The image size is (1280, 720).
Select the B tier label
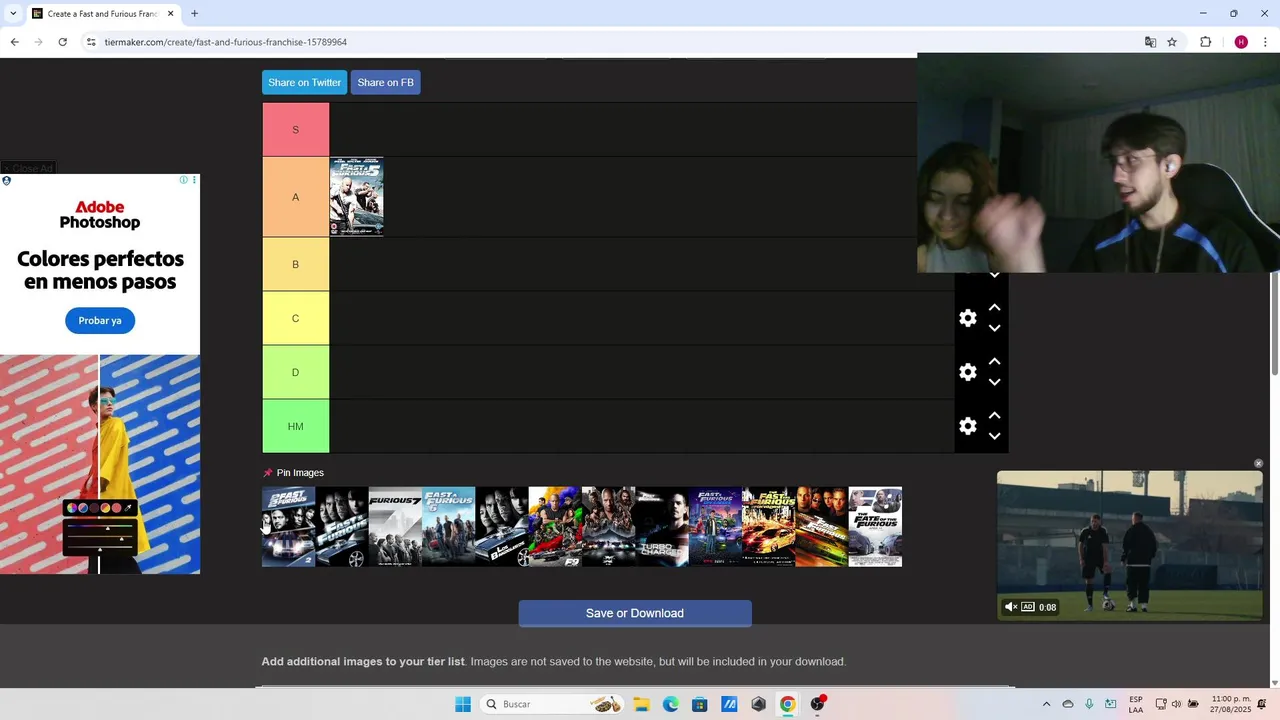(296, 264)
